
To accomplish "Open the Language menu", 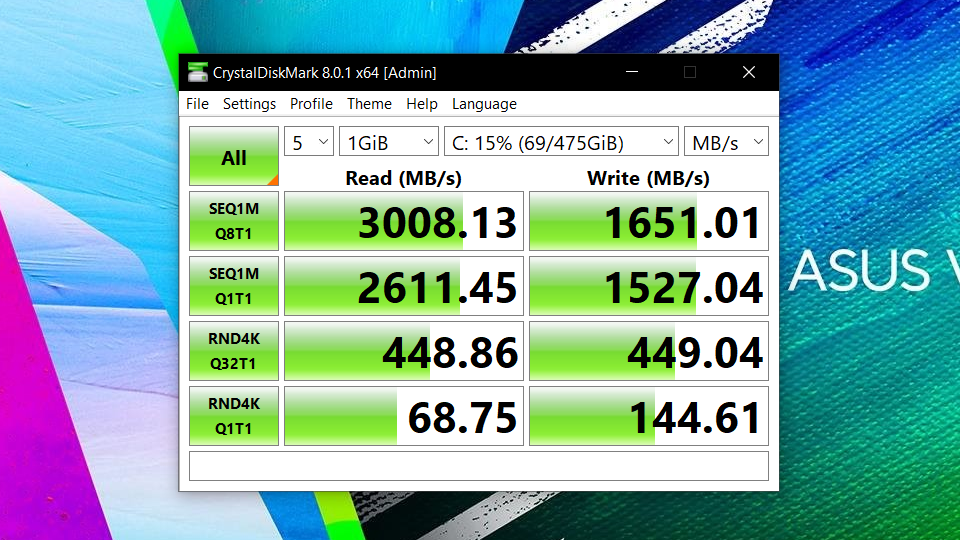I will pos(484,104).
